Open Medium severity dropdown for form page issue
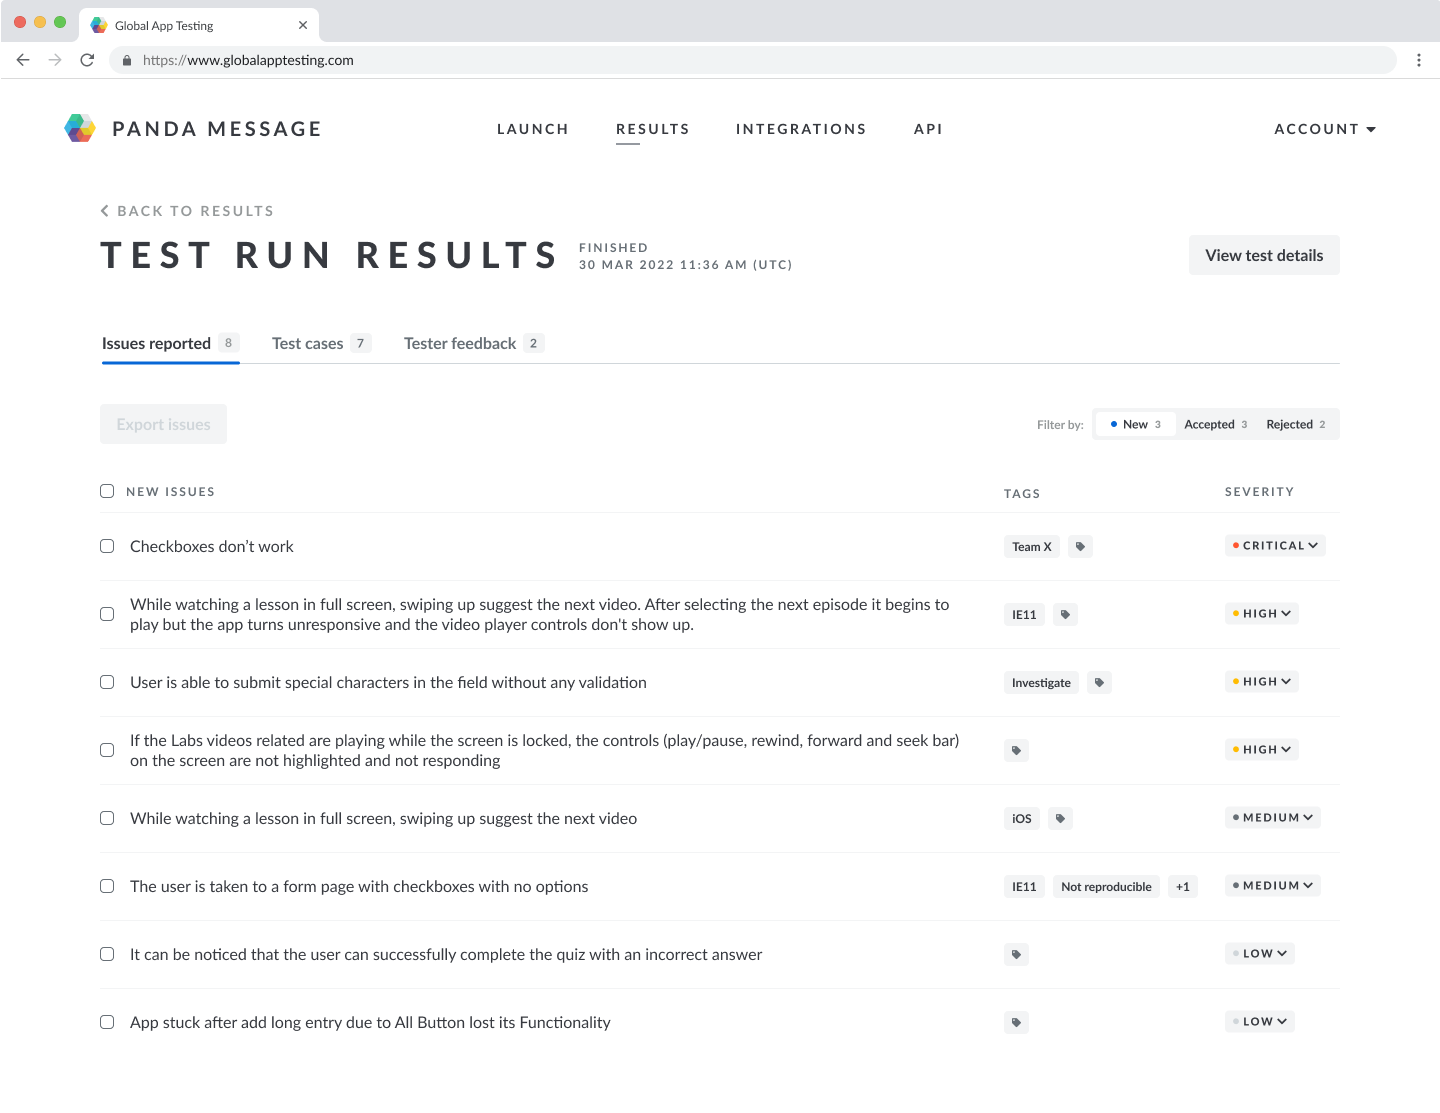The width and height of the screenshot is (1440, 1113). 1273,885
